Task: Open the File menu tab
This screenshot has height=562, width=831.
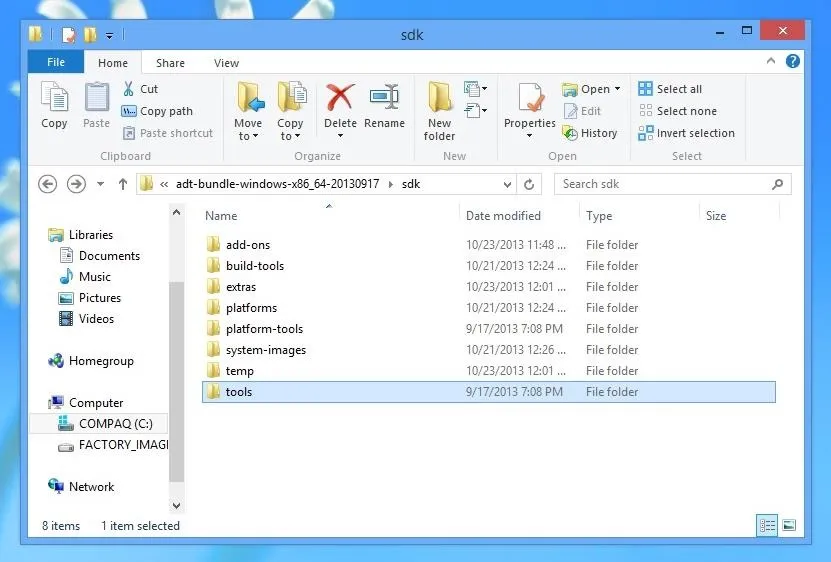Action: pos(56,62)
